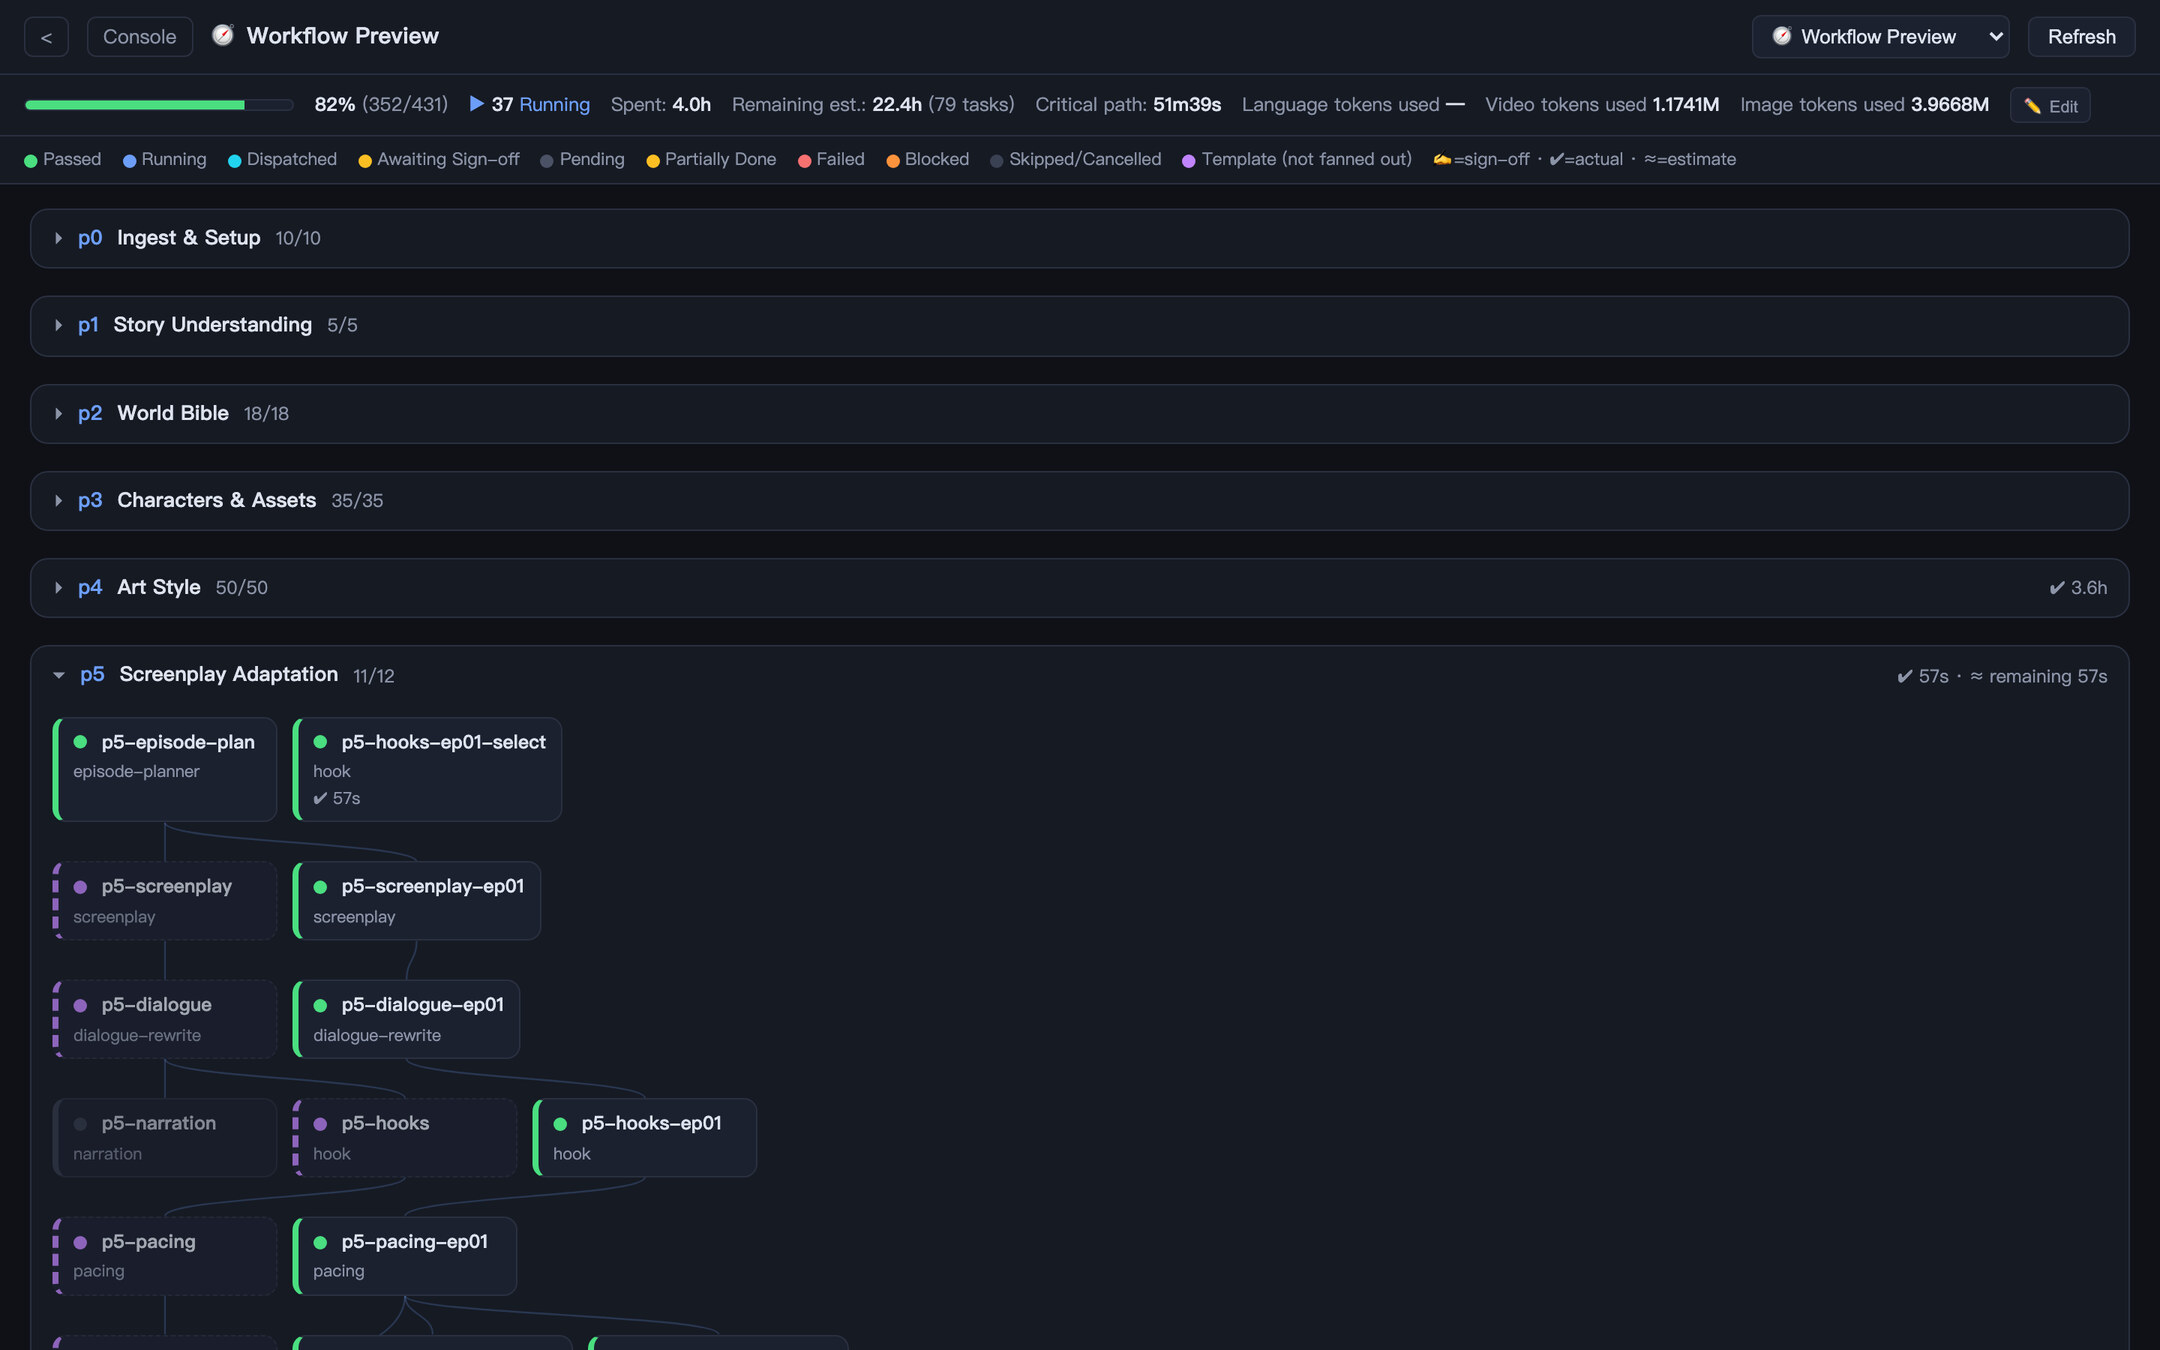Expand the p0 Ingest & Setup phase
Image resolution: width=2160 pixels, height=1350 pixels.
(1079, 238)
